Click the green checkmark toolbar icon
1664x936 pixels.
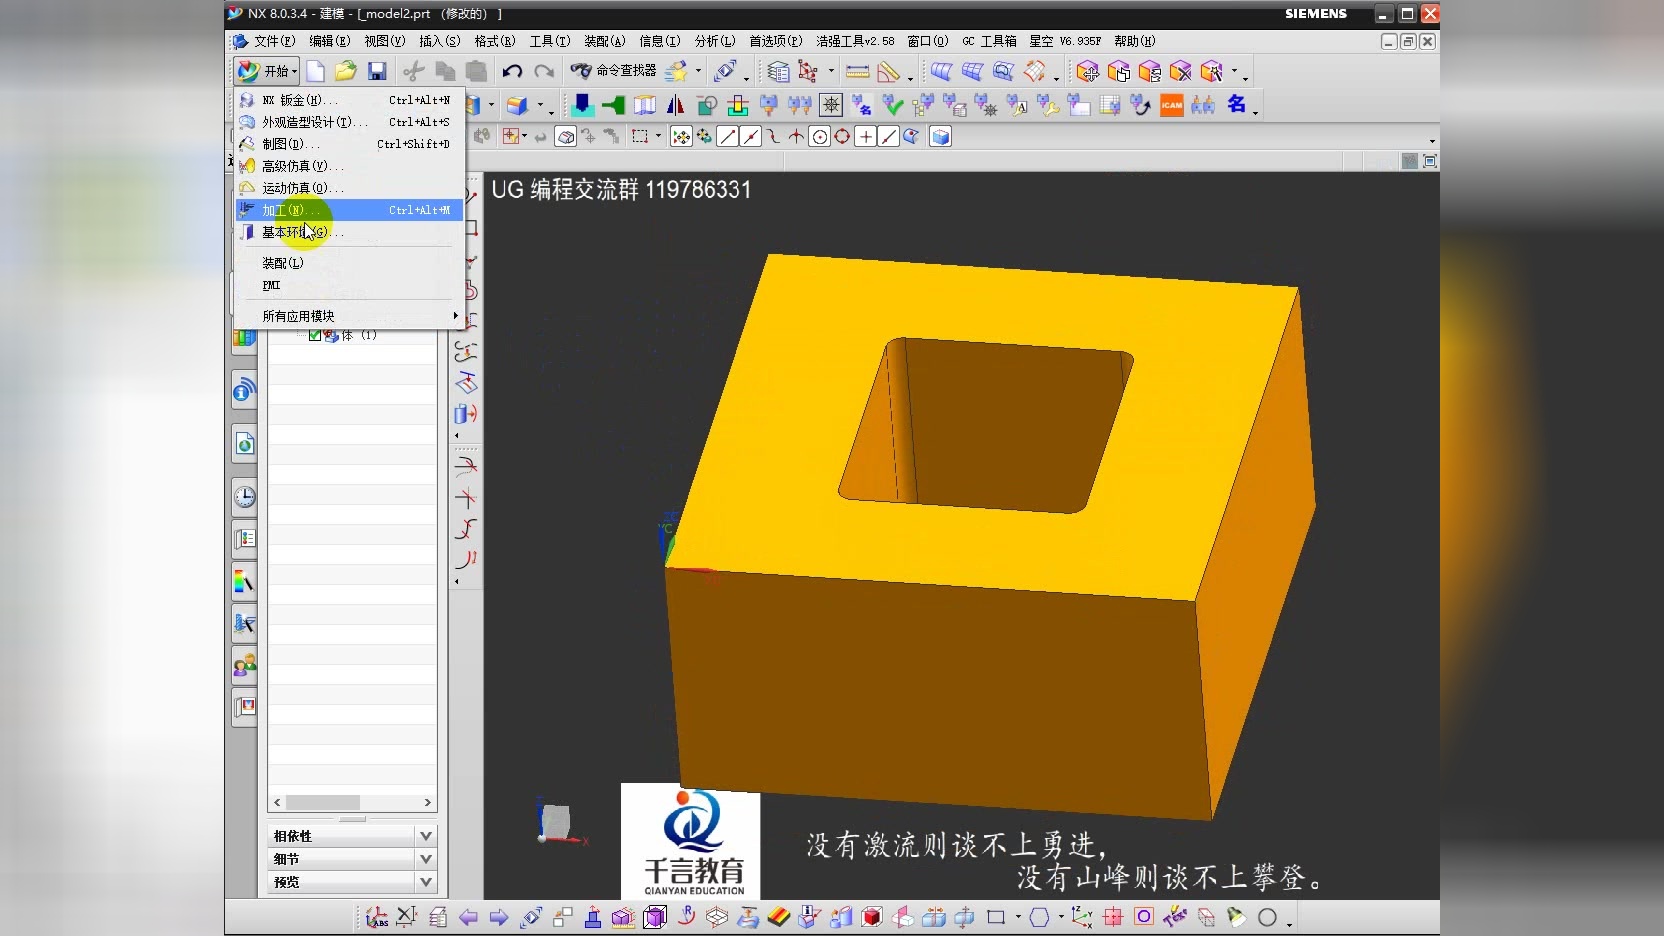coord(893,105)
